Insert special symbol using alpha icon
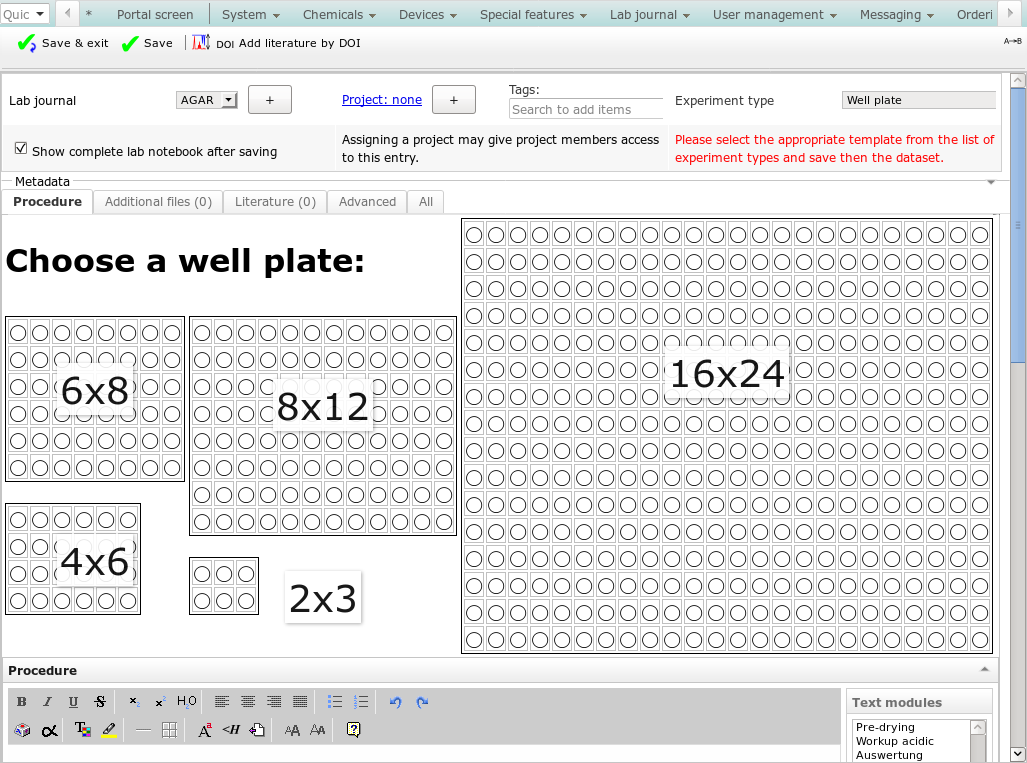This screenshot has width=1027, height=763. click(x=49, y=730)
